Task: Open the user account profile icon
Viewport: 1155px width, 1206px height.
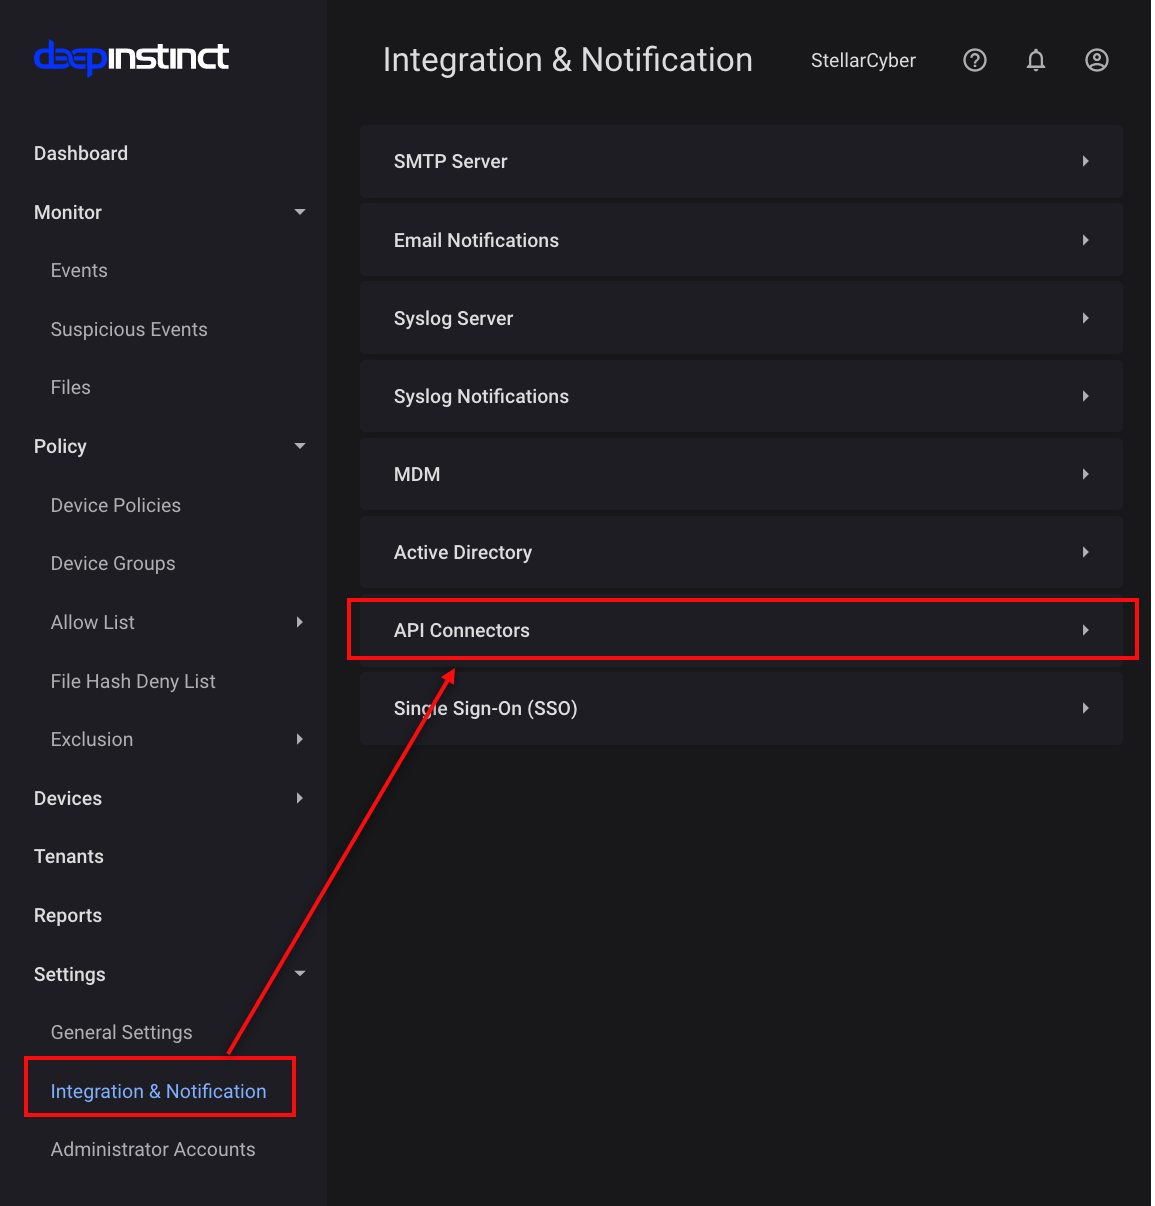Action: coord(1096,61)
